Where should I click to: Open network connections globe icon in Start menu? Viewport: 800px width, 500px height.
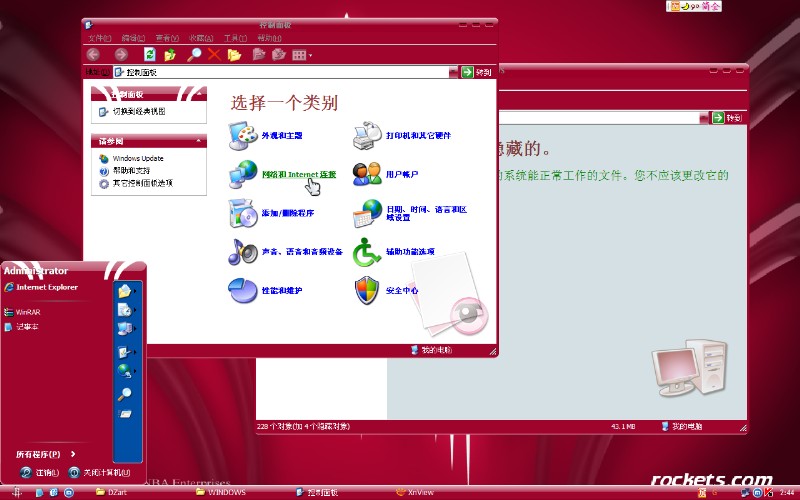point(125,370)
